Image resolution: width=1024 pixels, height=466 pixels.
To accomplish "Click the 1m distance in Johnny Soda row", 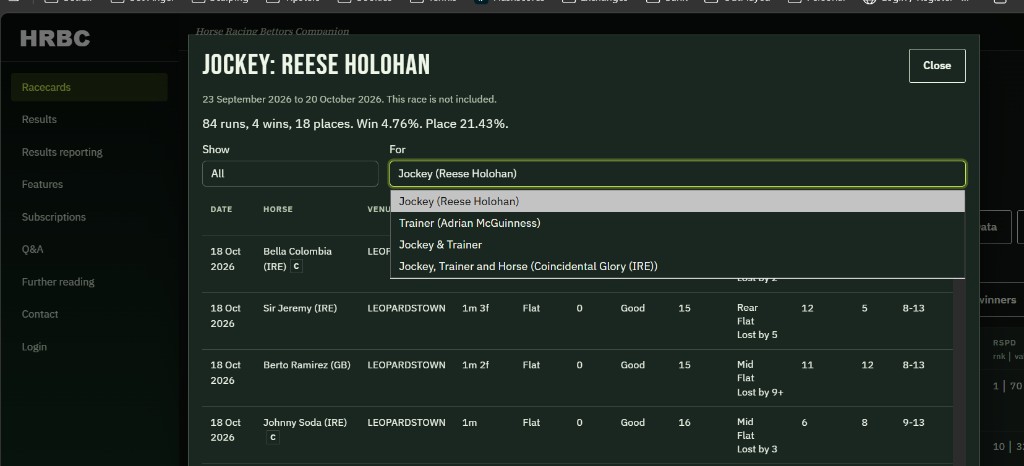I will click(469, 422).
